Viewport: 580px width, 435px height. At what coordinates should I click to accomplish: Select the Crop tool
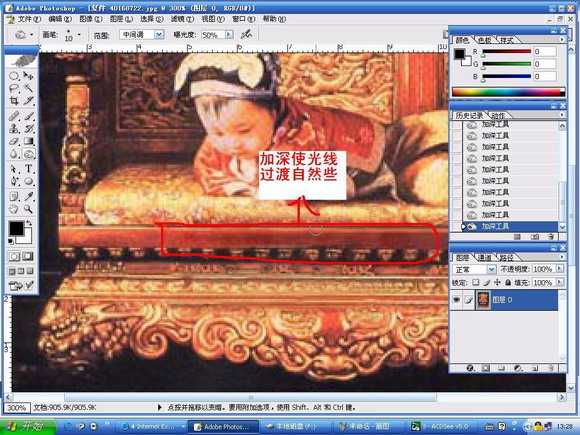click(14, 101)
